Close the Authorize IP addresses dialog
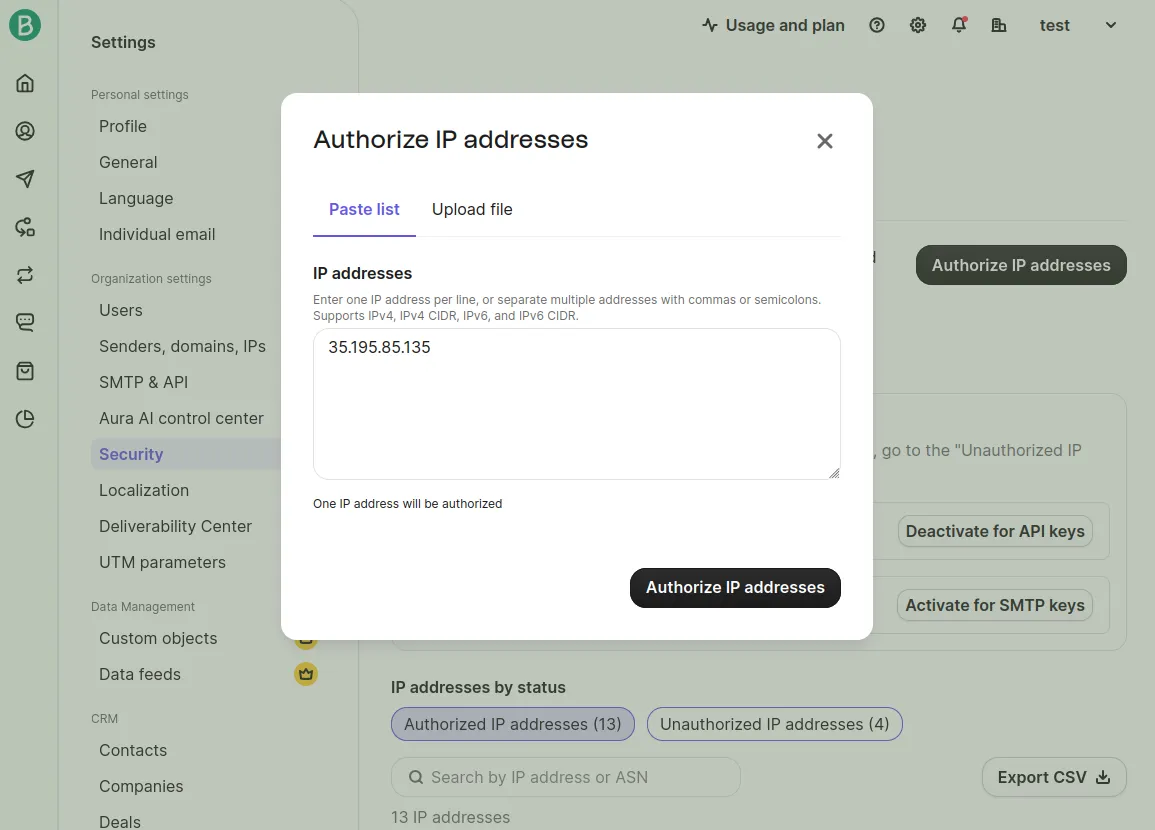1155x830 pixels. tap(825, 141)
